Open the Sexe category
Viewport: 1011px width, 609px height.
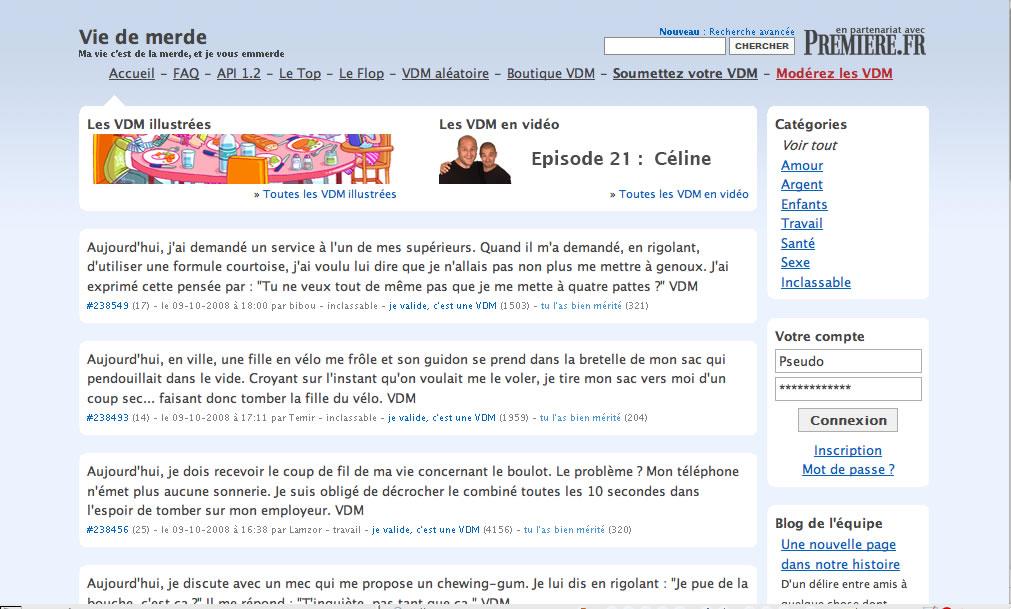tap(796, 263)
